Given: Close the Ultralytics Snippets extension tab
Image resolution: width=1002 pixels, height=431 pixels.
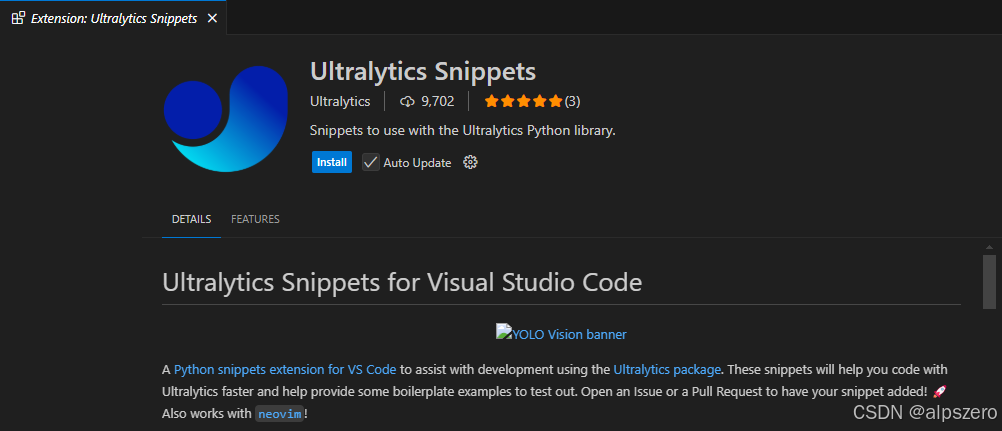Looking at the screenshot, I should (x=212, y=18).
